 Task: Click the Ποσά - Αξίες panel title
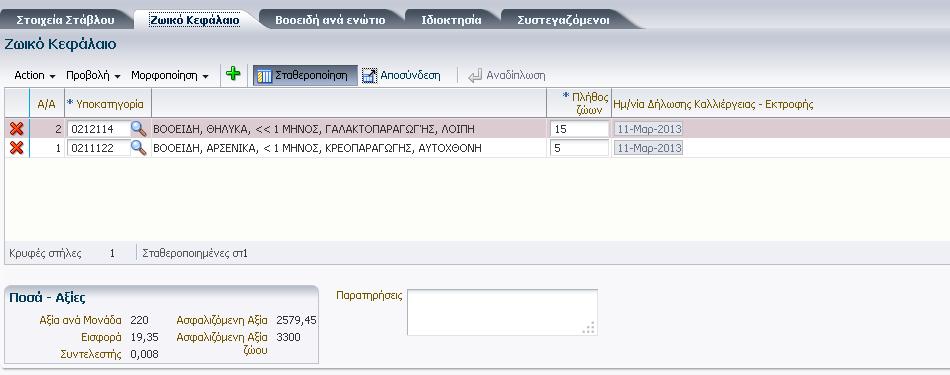pos(47,297)
